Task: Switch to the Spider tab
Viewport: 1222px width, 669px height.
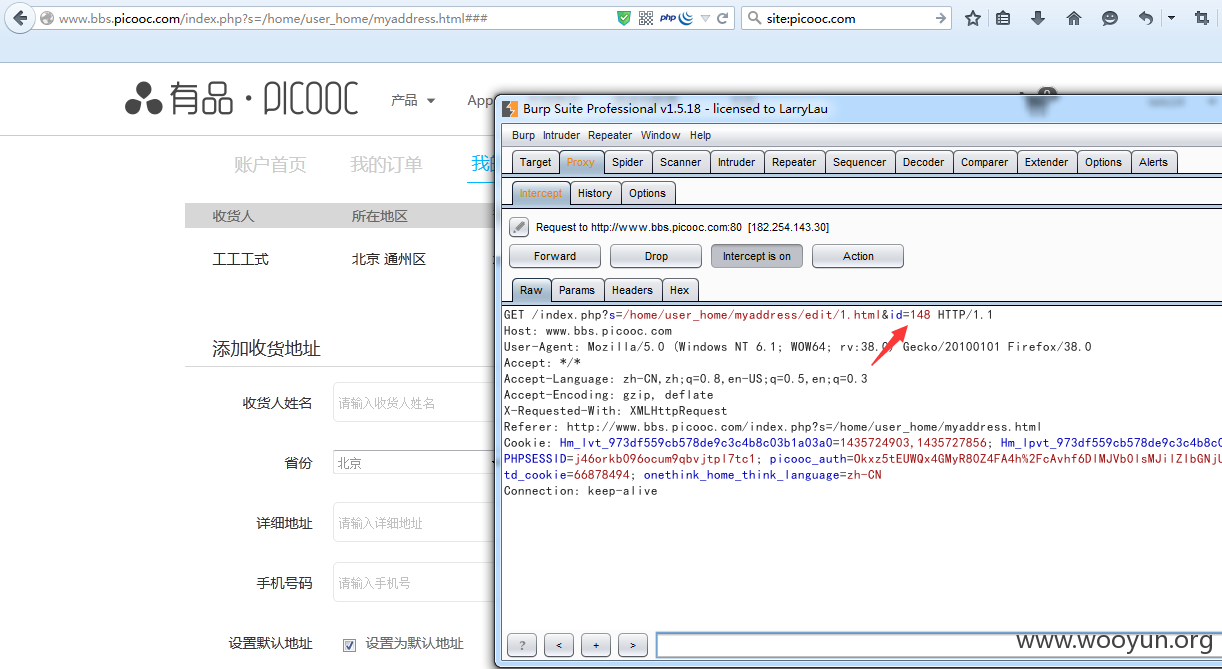Action: [x=627, y=162]
